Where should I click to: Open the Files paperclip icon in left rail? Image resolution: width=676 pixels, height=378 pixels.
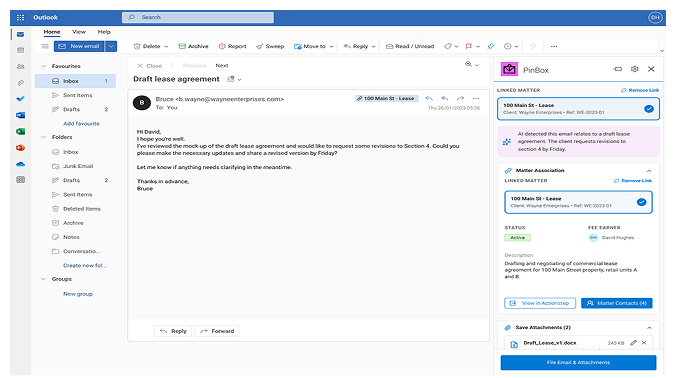(x=20, y=83)
